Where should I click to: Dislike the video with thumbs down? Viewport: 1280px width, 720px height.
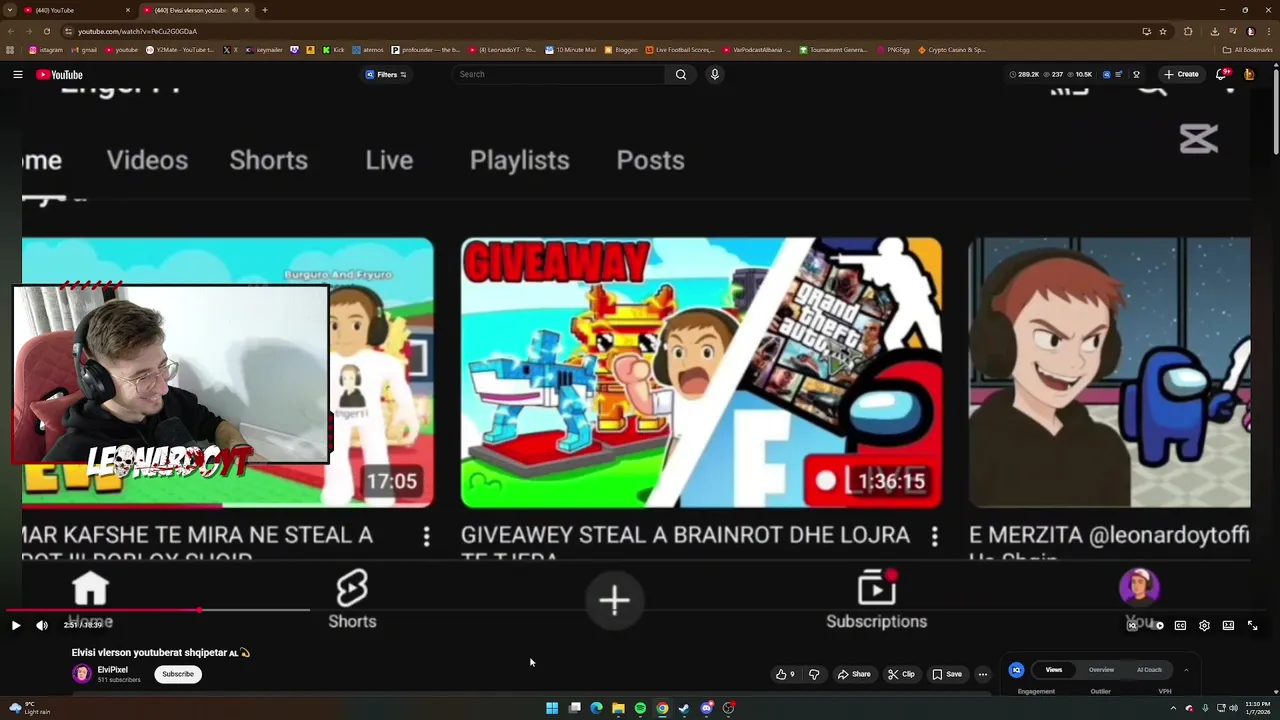point(814,674)
